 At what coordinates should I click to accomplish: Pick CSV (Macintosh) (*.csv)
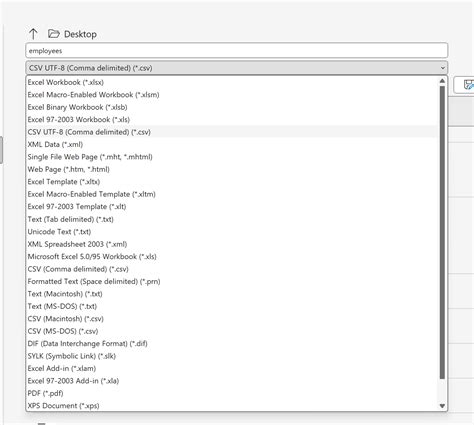pos(232,319)
